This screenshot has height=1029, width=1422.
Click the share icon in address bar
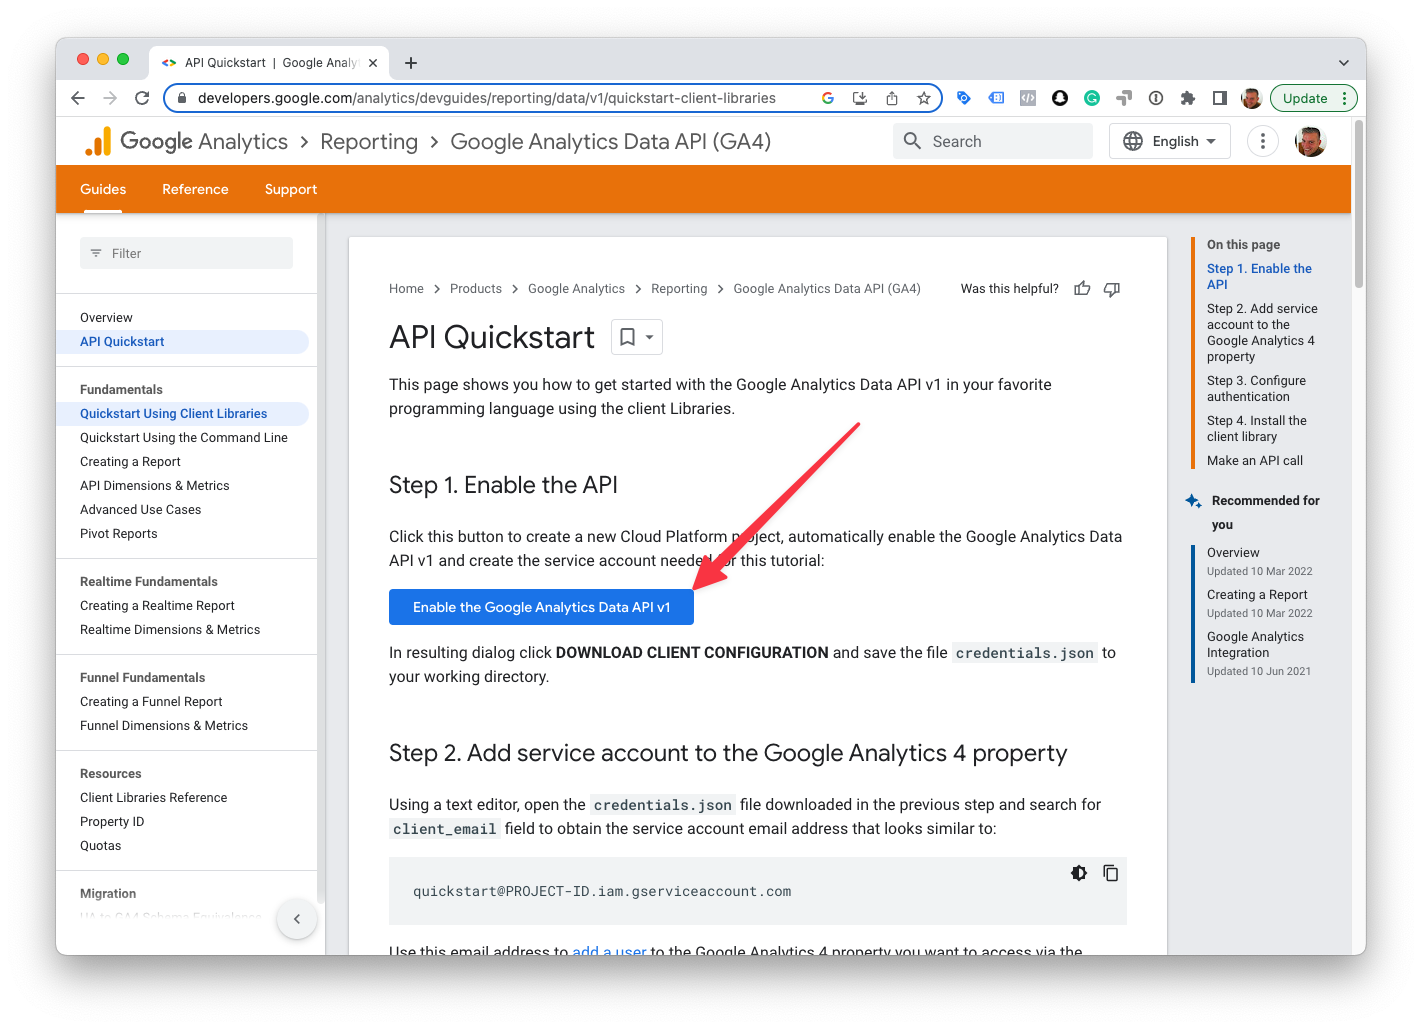[892, 98]
